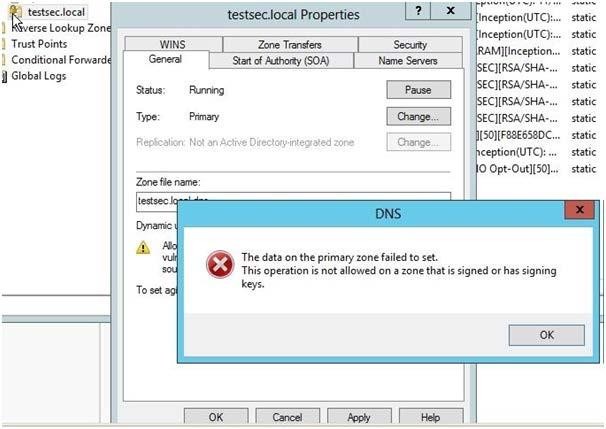Screen dimensions: 606x429
Task: Switch to Start of Authority (SOA) tab
Action: pyautogui.click(x=281, y=61)
